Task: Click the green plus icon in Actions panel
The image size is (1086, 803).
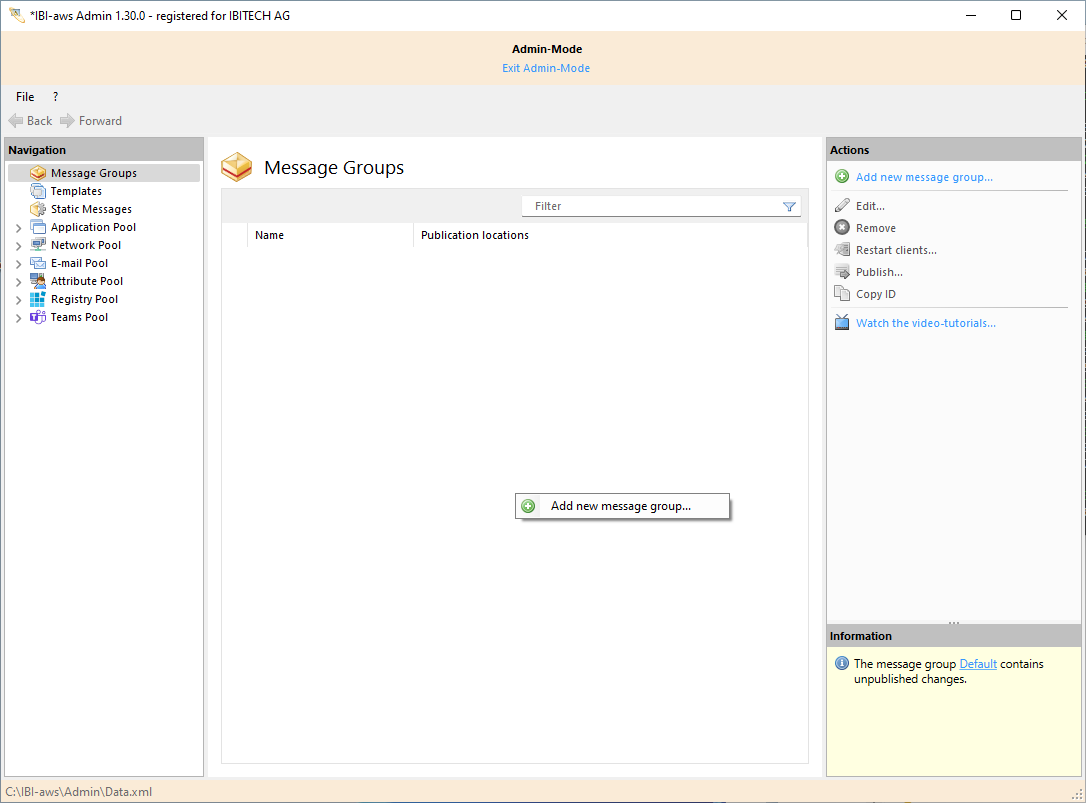Action: tap(842, 177)
